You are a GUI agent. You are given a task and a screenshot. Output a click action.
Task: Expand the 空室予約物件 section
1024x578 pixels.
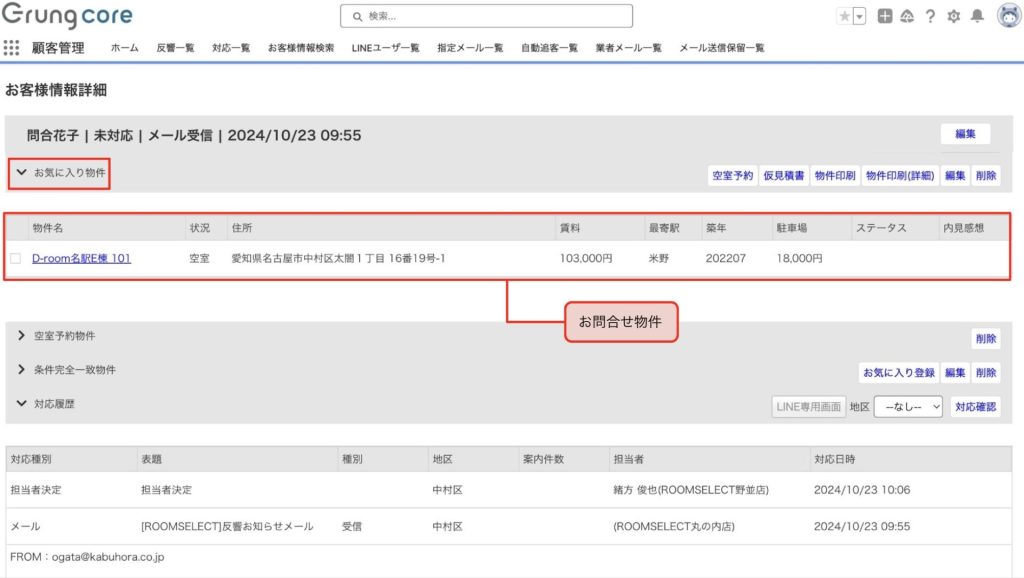[21, 336]
